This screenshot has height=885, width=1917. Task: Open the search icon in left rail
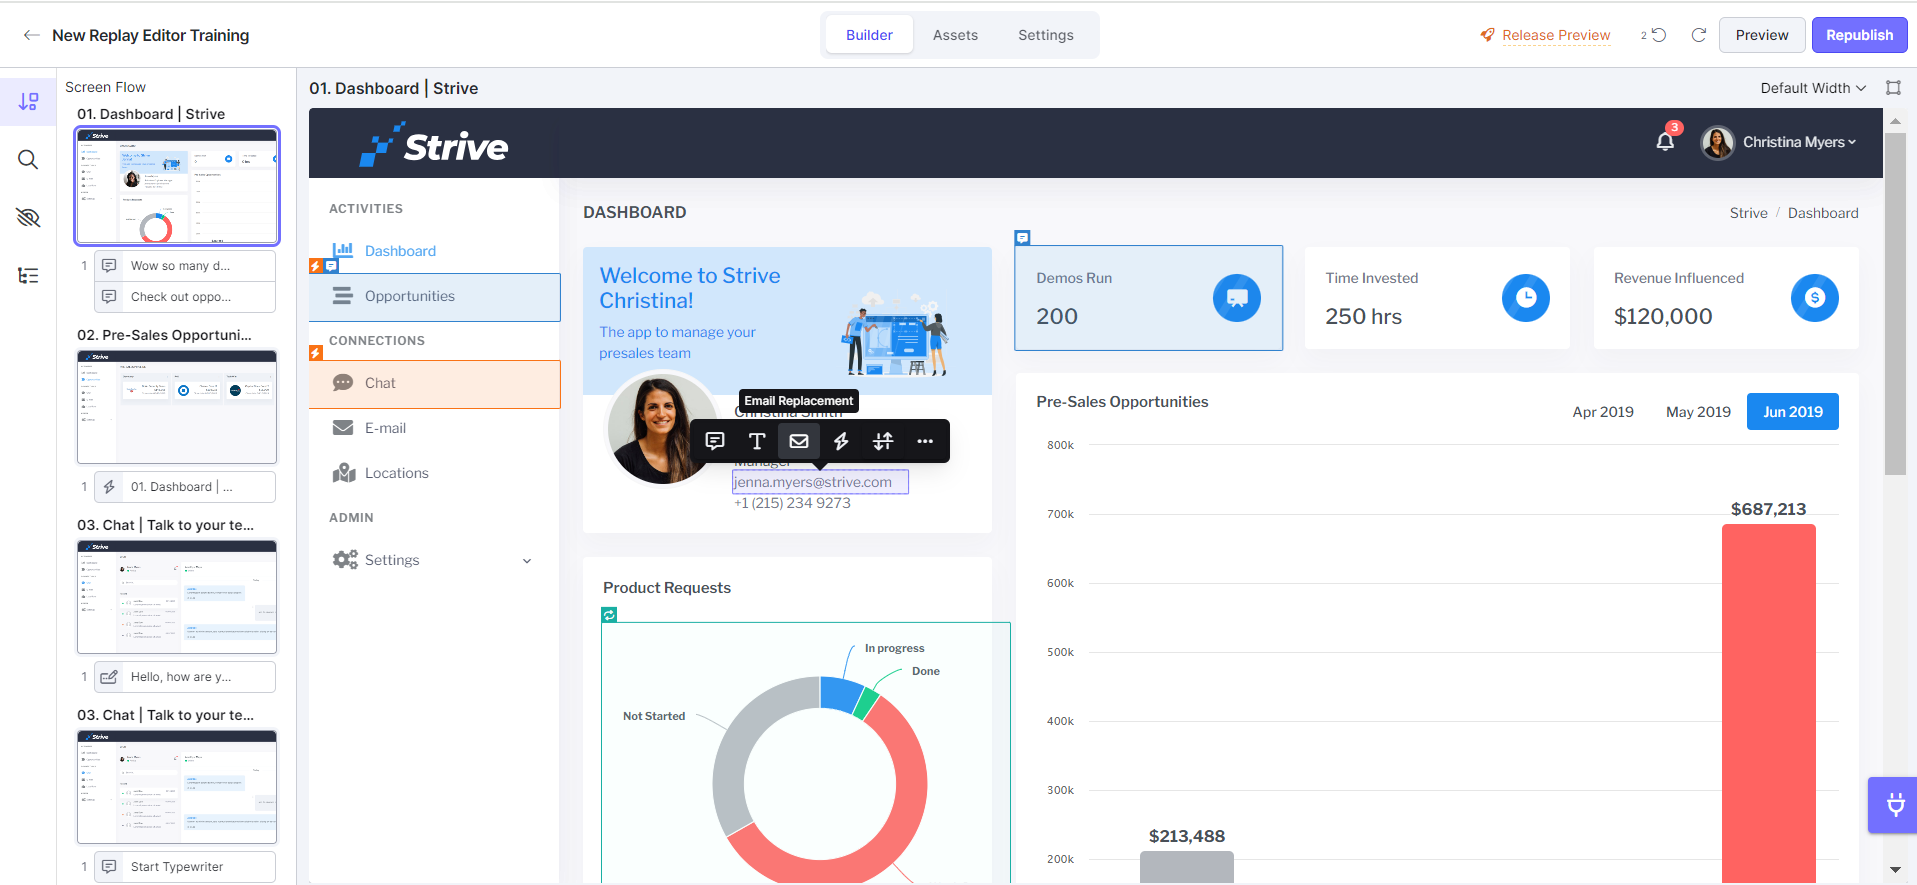[28, 160]
